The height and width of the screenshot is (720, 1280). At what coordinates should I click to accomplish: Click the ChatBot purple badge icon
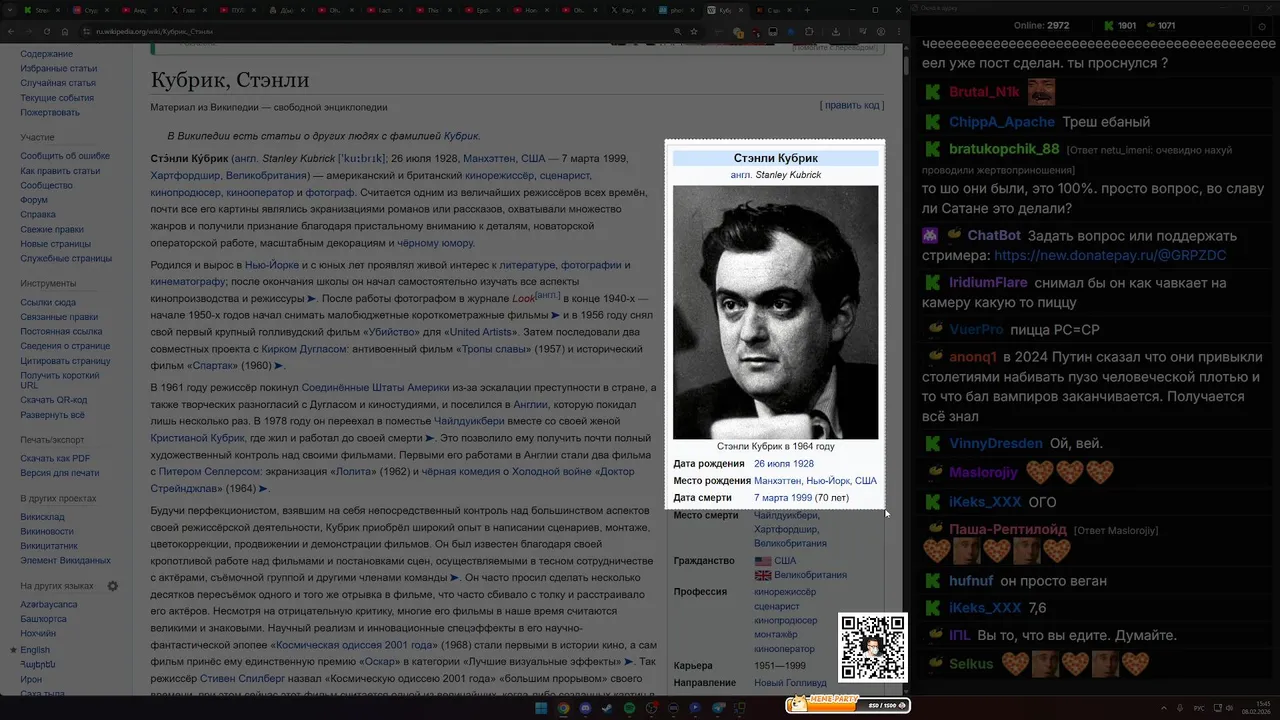931,236
